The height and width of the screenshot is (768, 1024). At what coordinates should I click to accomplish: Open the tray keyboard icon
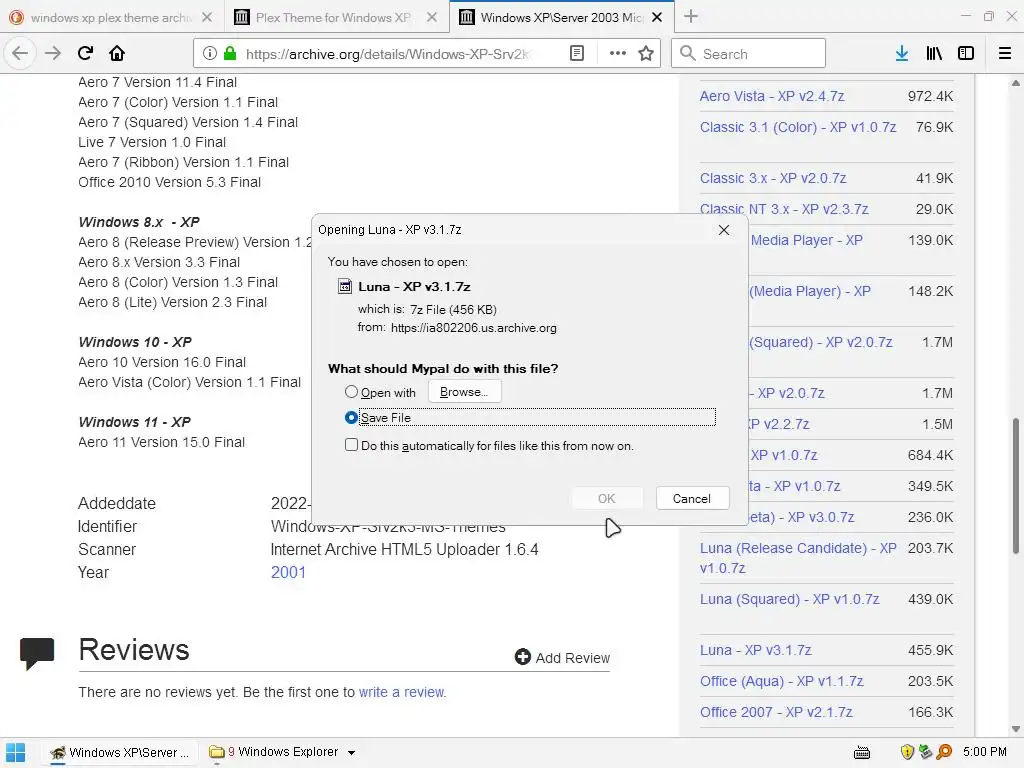(862, 753)
